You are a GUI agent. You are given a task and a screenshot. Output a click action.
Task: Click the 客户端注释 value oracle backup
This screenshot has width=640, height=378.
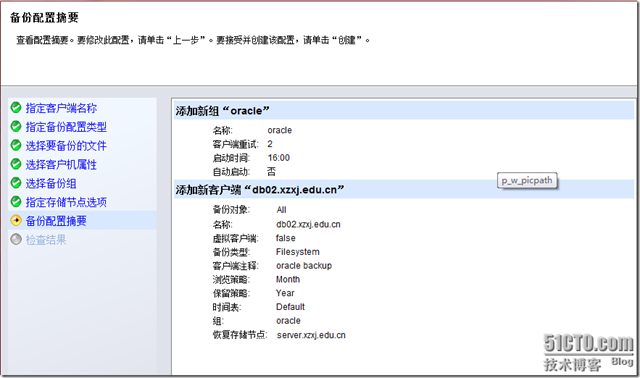click(304, 266)
